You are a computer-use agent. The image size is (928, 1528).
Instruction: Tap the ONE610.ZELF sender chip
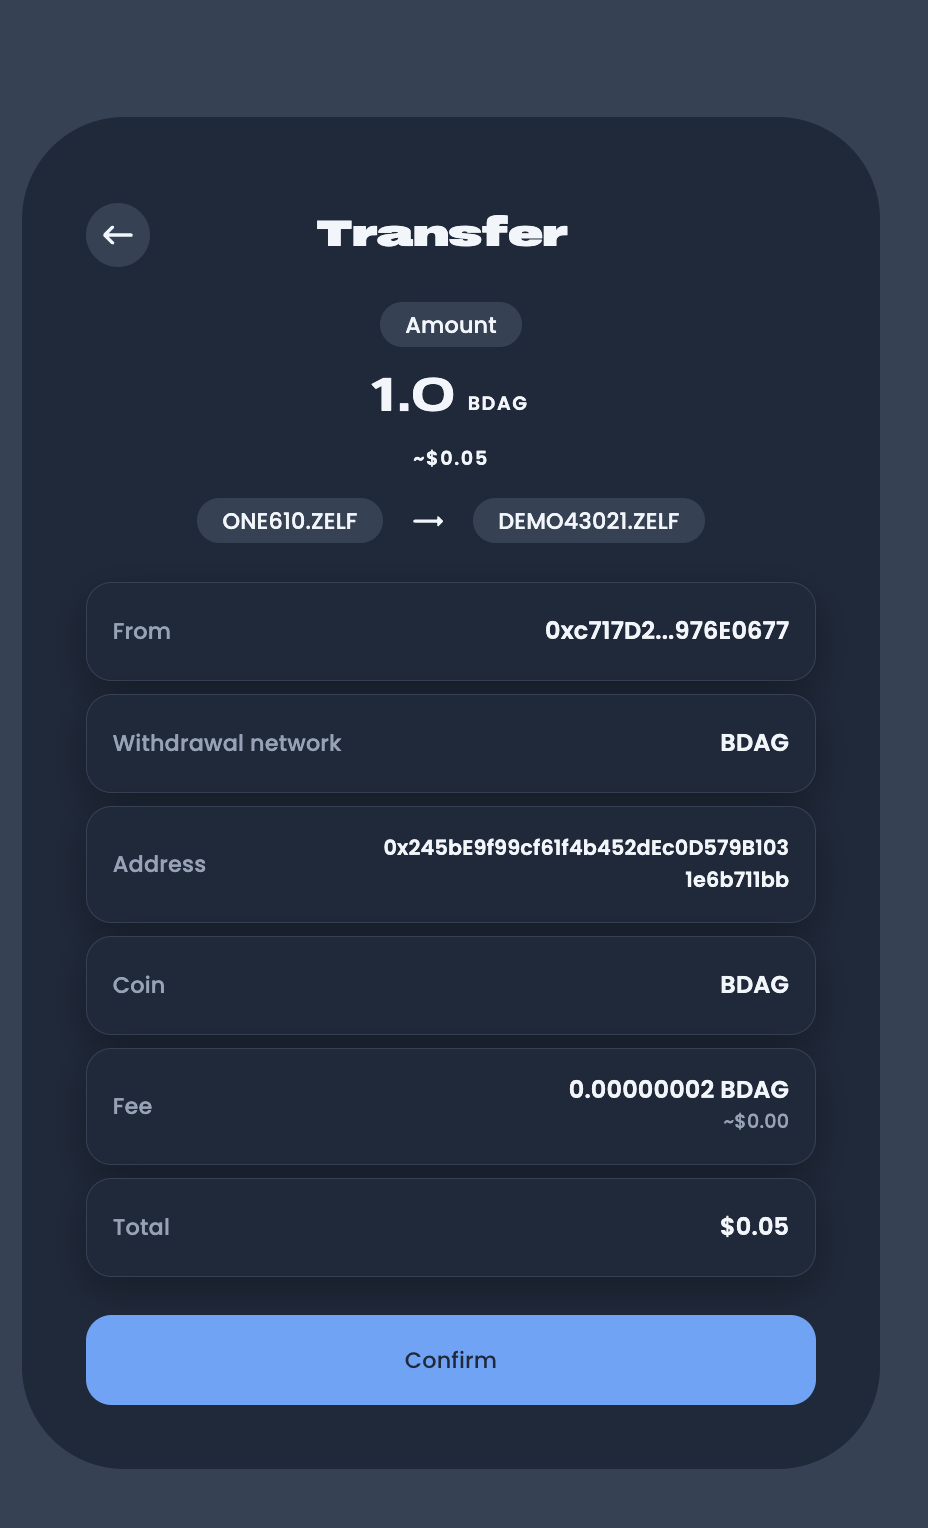[x=290, y=521]
